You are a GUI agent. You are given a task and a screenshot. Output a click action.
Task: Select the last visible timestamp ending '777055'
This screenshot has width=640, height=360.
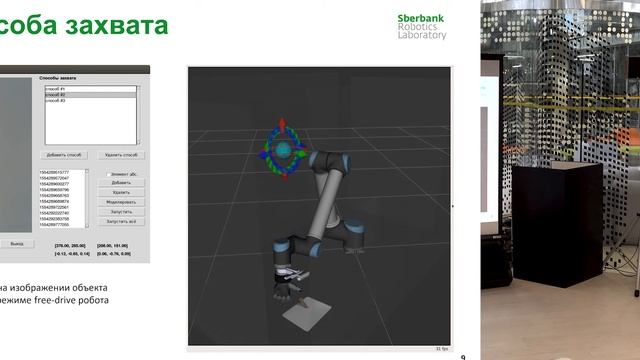pyautogui.click(x=54, y=224)
